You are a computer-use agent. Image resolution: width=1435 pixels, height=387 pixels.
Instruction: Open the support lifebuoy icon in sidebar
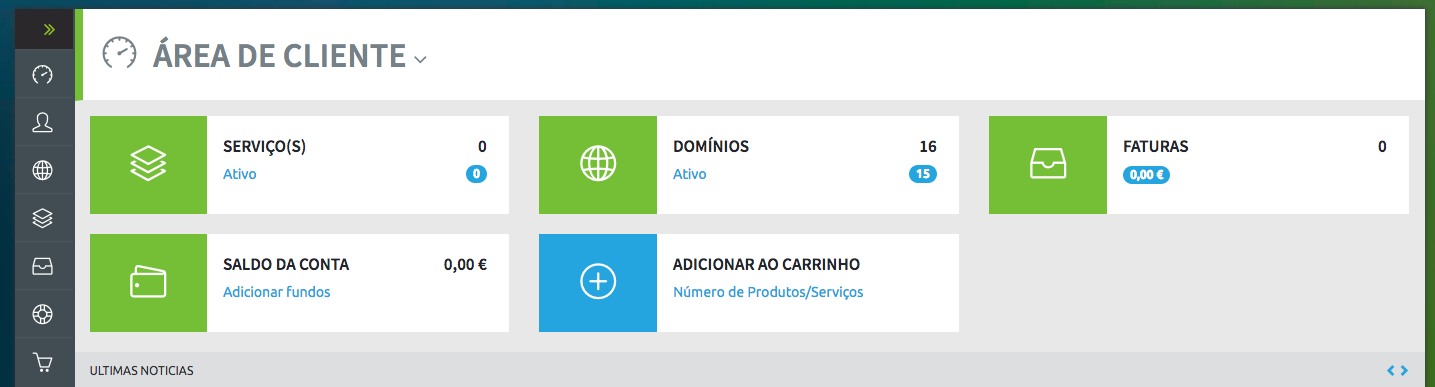(x=42, y=314)
